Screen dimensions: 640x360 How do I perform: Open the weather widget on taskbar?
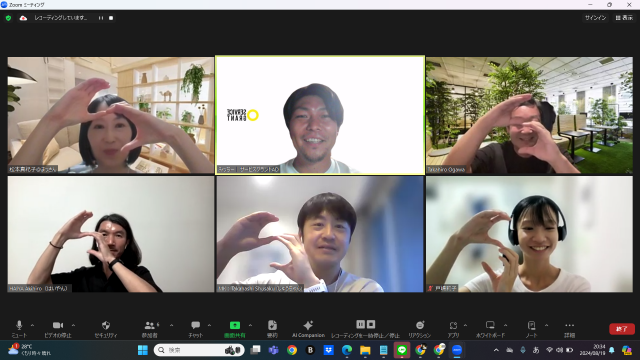29,350
